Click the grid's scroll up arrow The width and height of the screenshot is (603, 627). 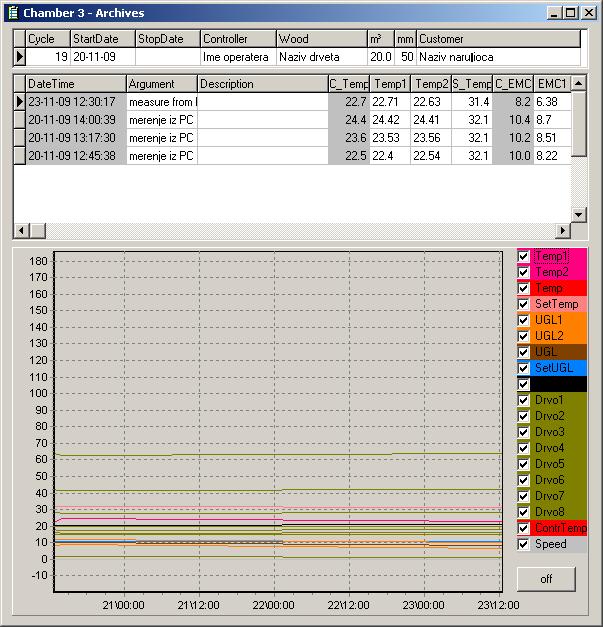click(x=578, y=83)
